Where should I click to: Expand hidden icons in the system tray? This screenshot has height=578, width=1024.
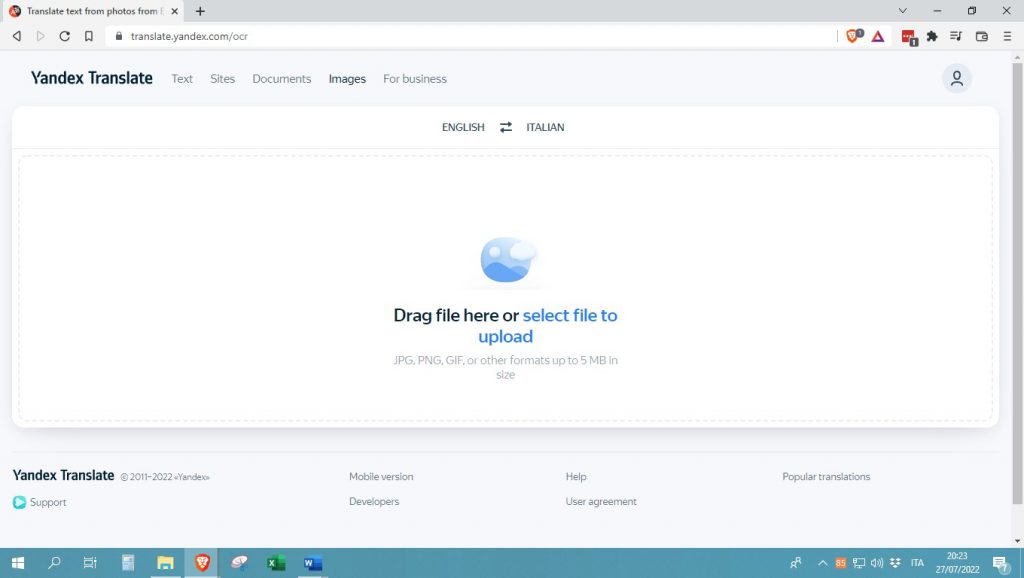click(822, 562)
